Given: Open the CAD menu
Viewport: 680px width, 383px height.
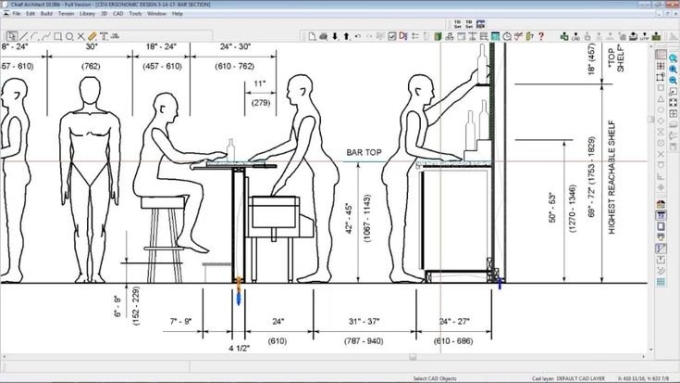Looking at the screenshot, I should [118, 13].
